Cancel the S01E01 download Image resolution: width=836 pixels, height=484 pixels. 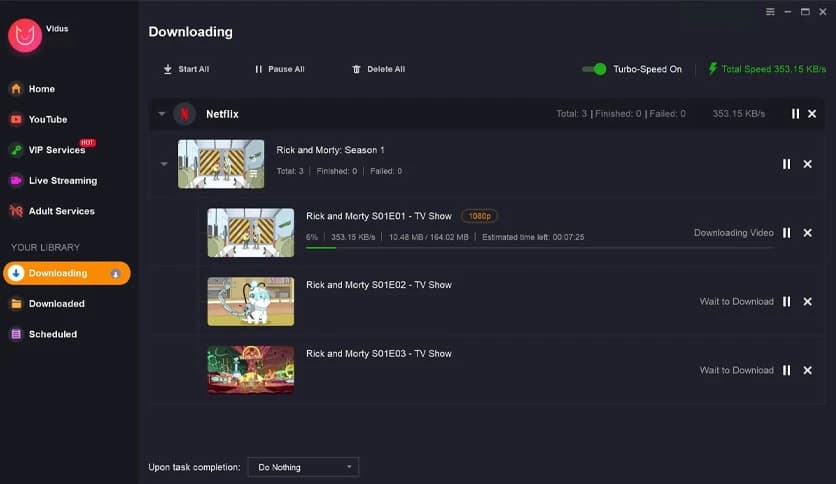pos(808,233)
